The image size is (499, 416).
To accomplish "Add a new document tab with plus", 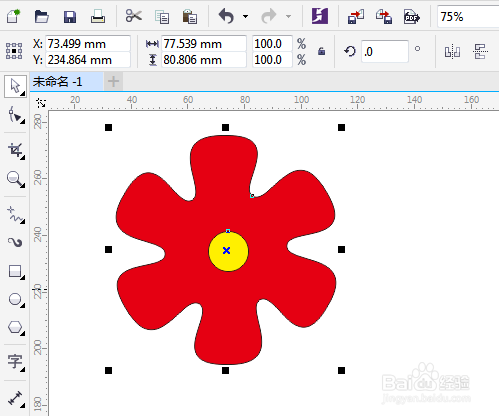I will click(x=113, y=82).
